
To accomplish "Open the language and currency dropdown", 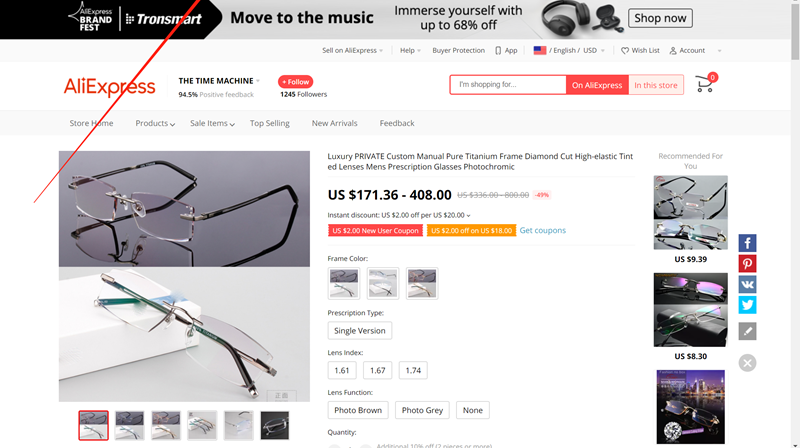I will pos(569,51).
